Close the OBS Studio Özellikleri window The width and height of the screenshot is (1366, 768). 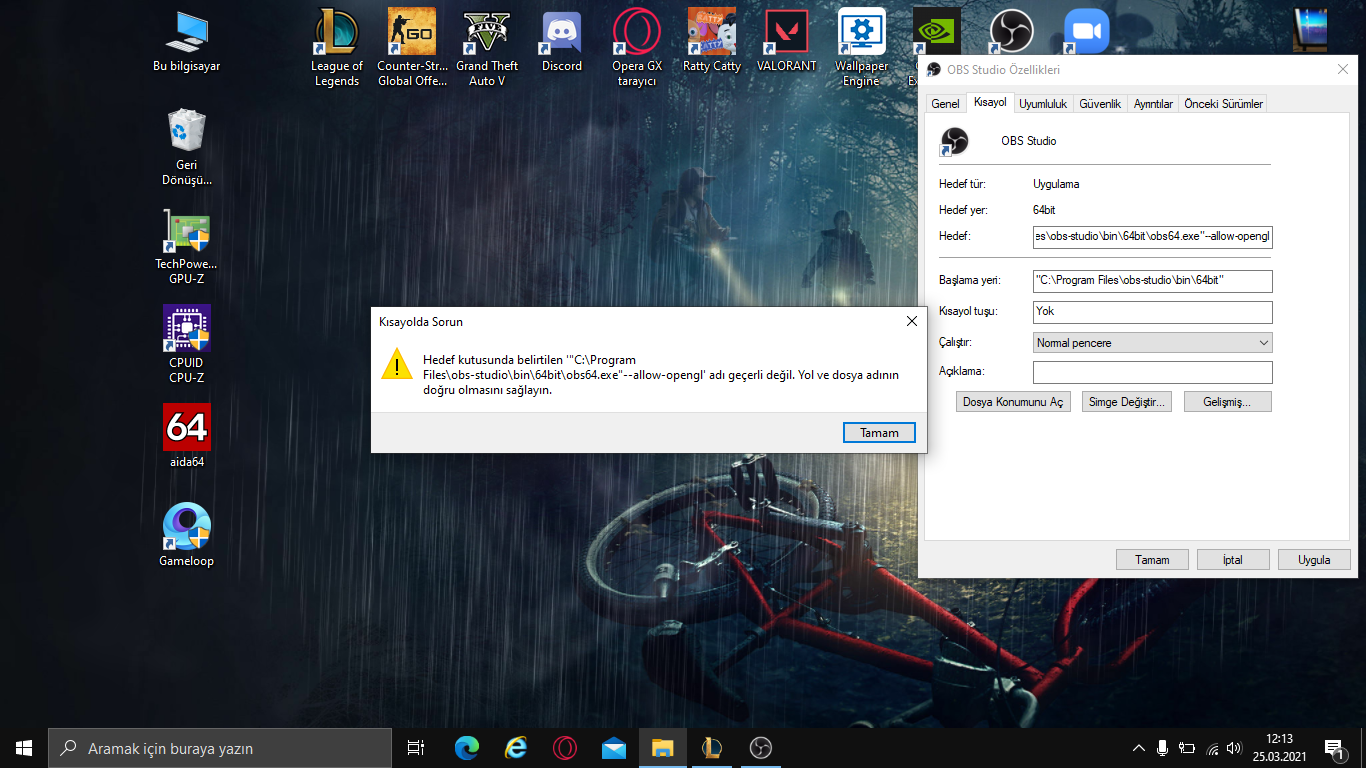point(1342,69)
